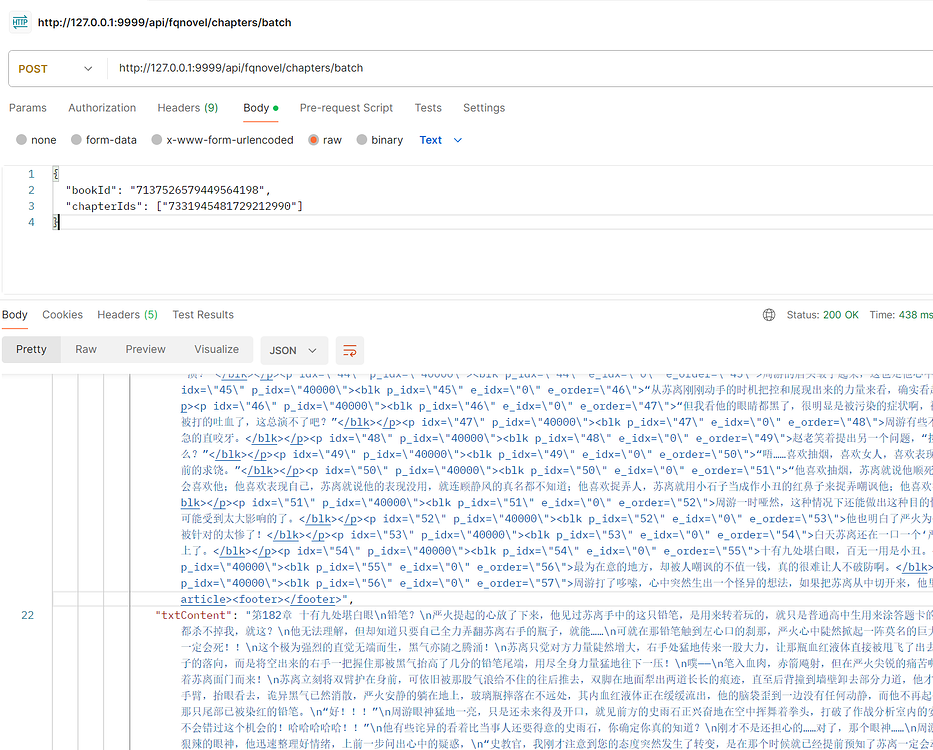Select the binary body radio button
This screenshot has width=933, height=750.
pos(362,140)
